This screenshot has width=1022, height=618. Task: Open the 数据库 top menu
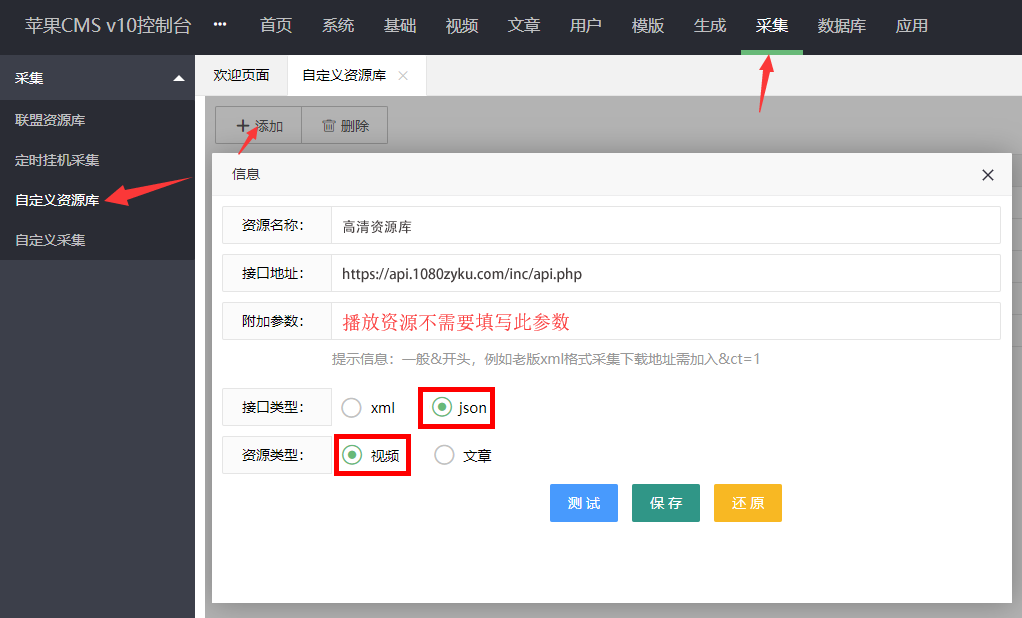click(x=841, y=26)
